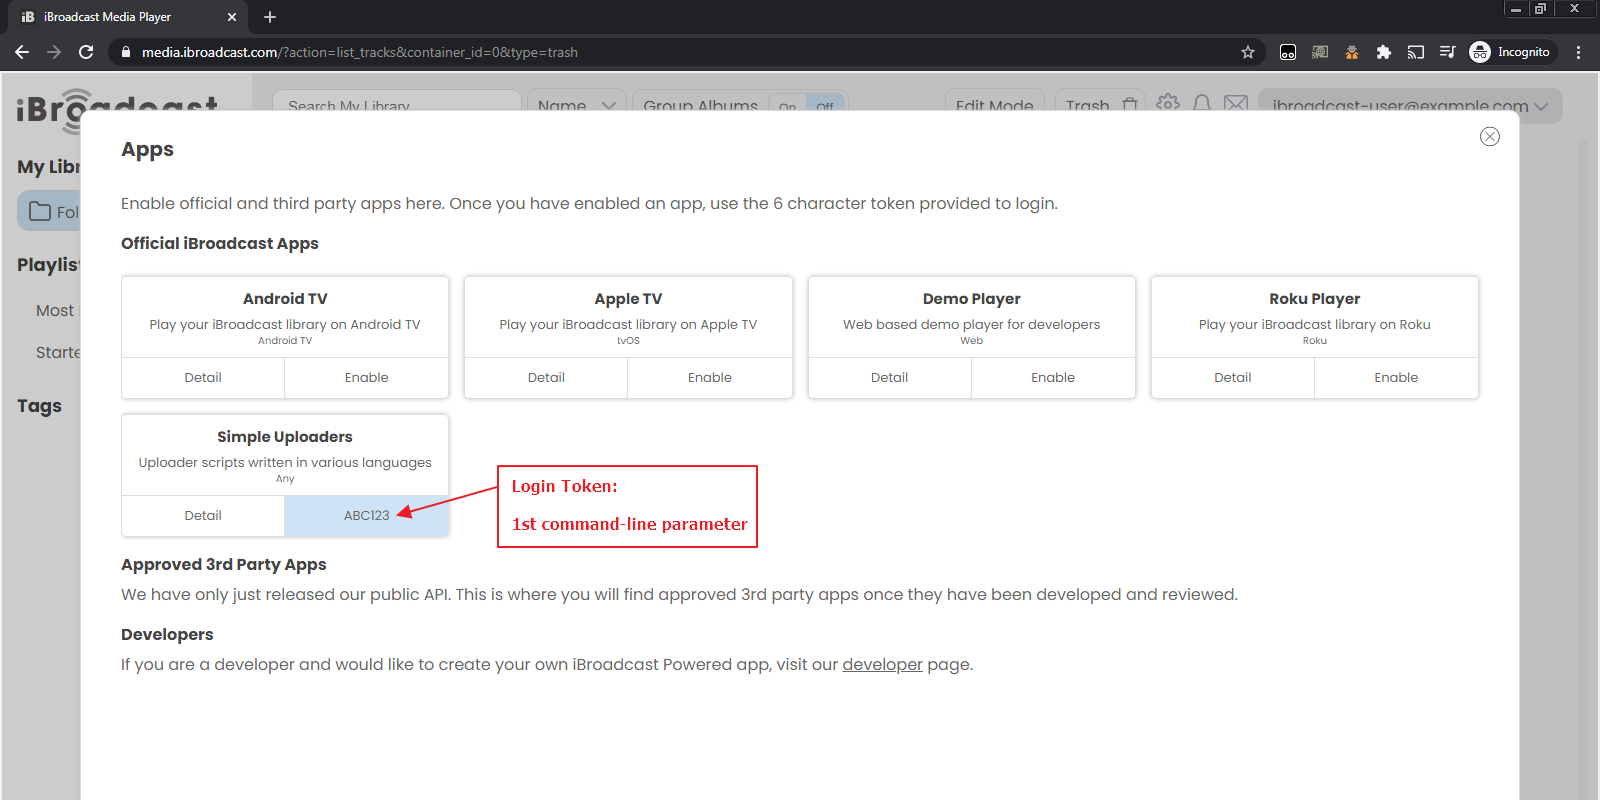Toggle Group Albums to On

point(788,106)
